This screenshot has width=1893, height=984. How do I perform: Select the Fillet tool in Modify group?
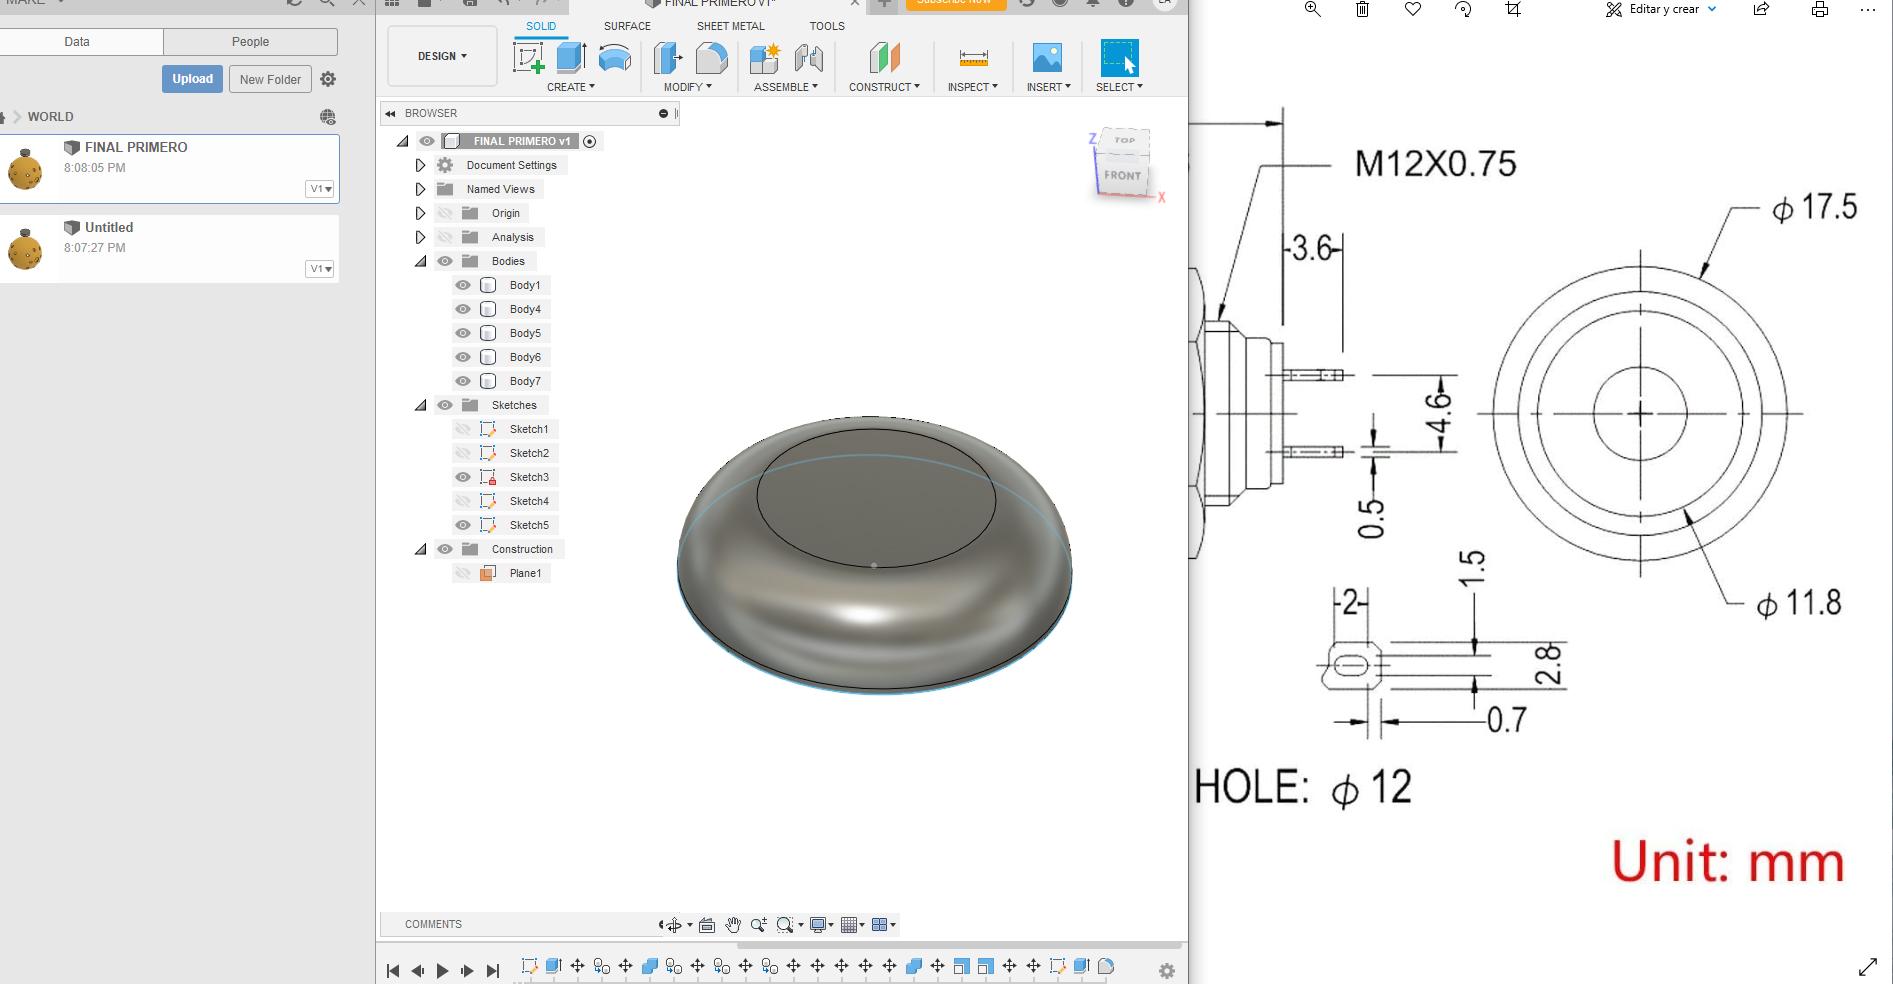point(711,58)
